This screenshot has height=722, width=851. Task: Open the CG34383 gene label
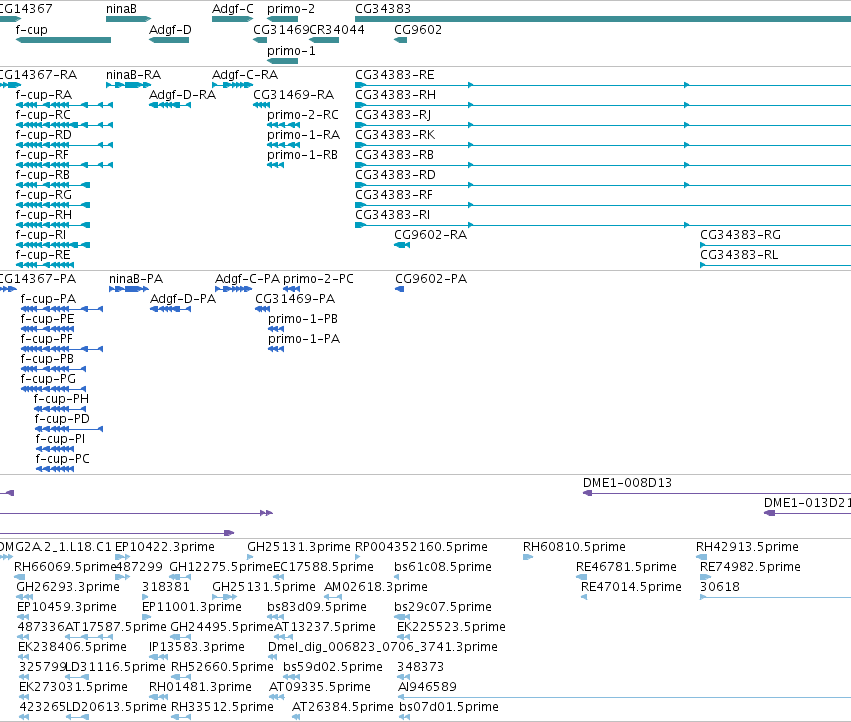click(383, 9)
